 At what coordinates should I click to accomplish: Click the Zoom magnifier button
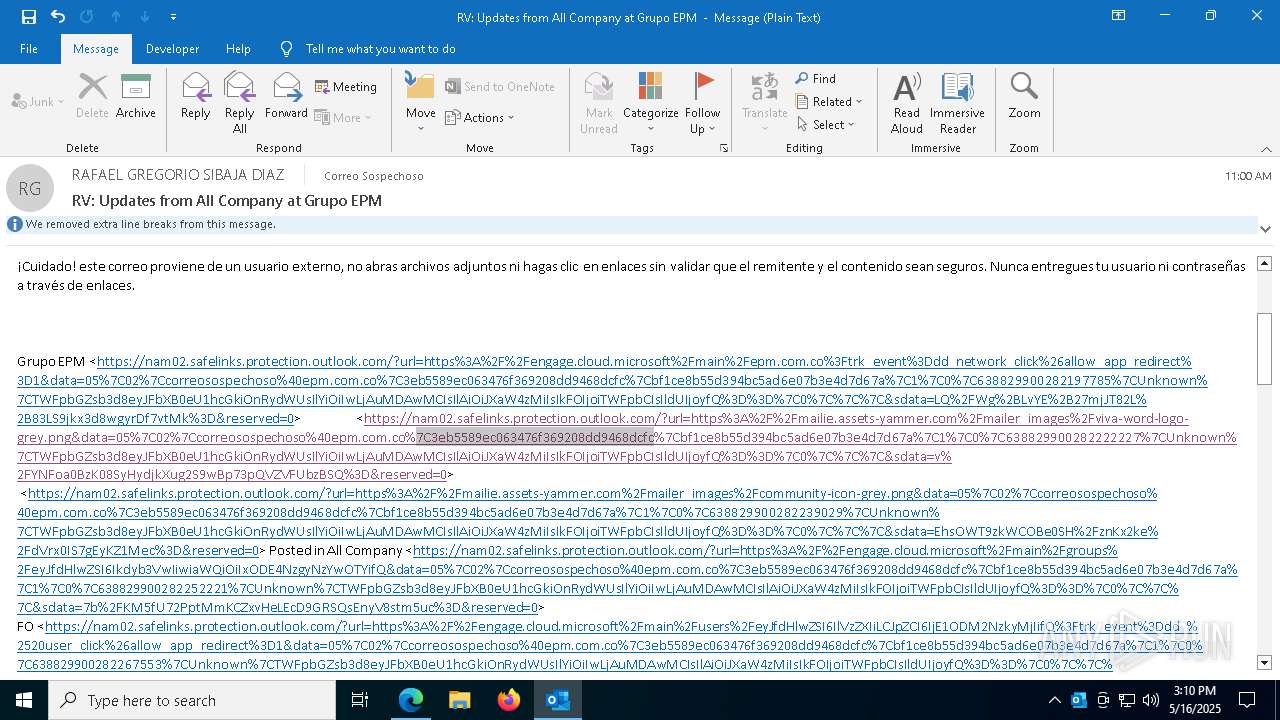(x=1024, y=96)
